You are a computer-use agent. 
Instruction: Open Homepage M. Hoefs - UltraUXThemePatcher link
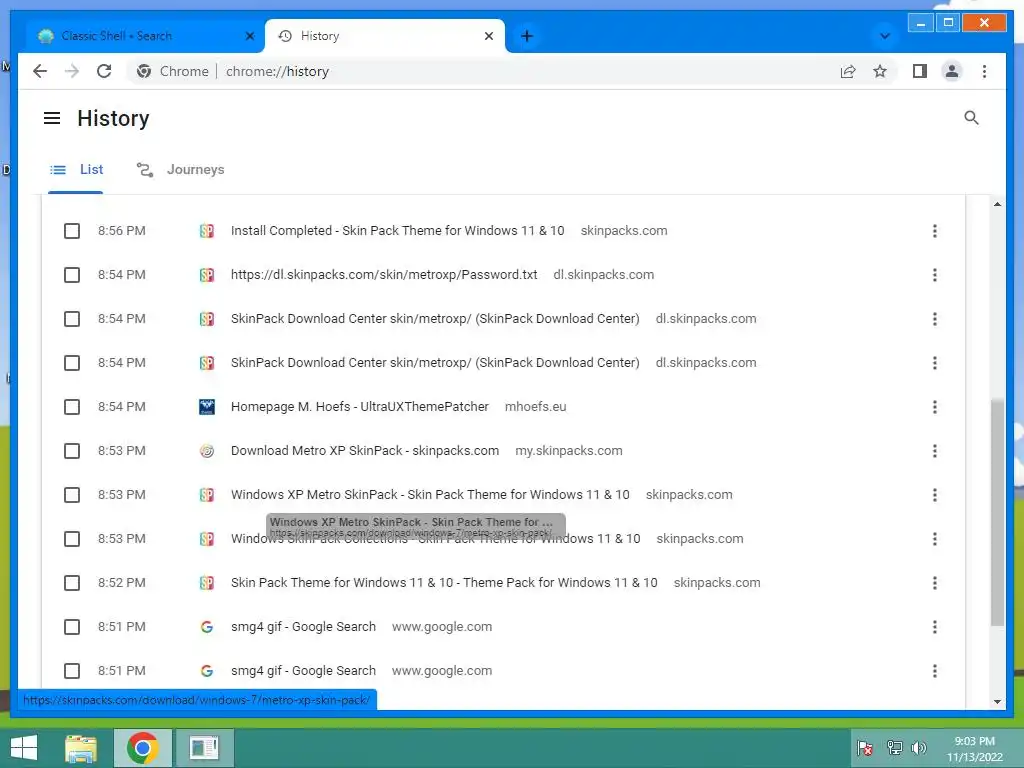click(359, 407)
